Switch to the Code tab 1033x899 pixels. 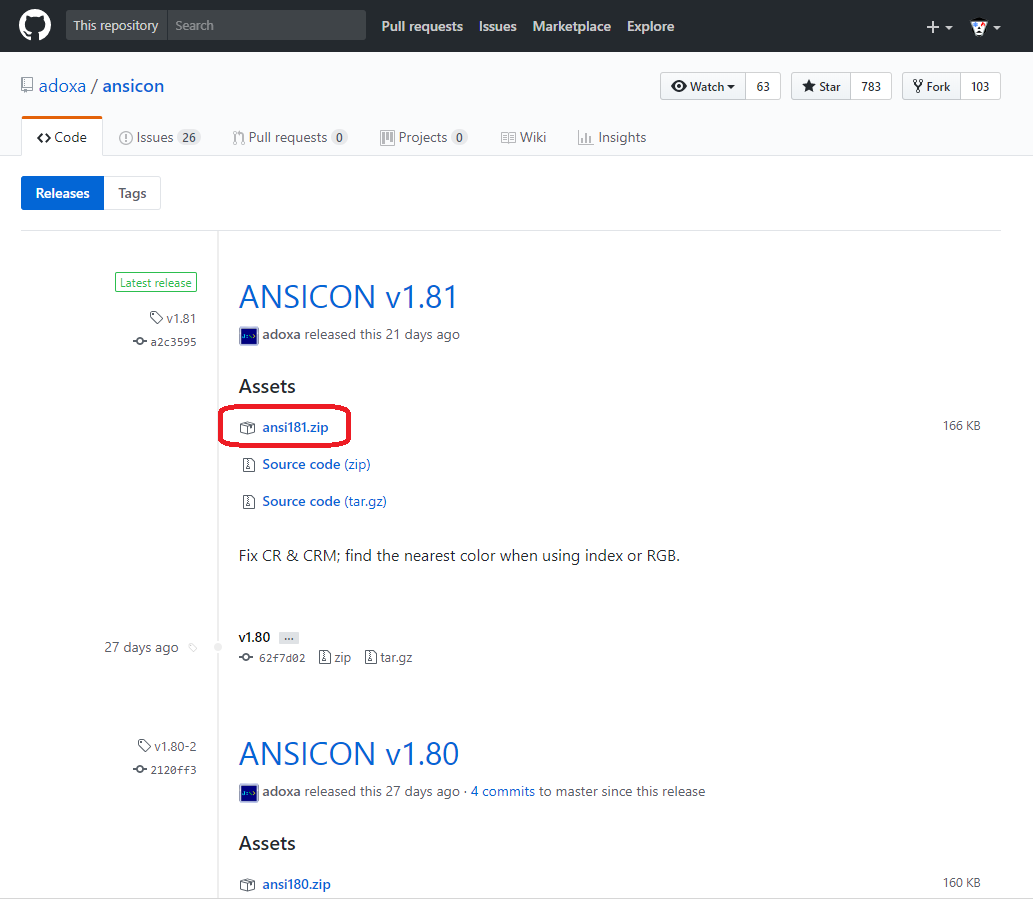tap(62, 137)
